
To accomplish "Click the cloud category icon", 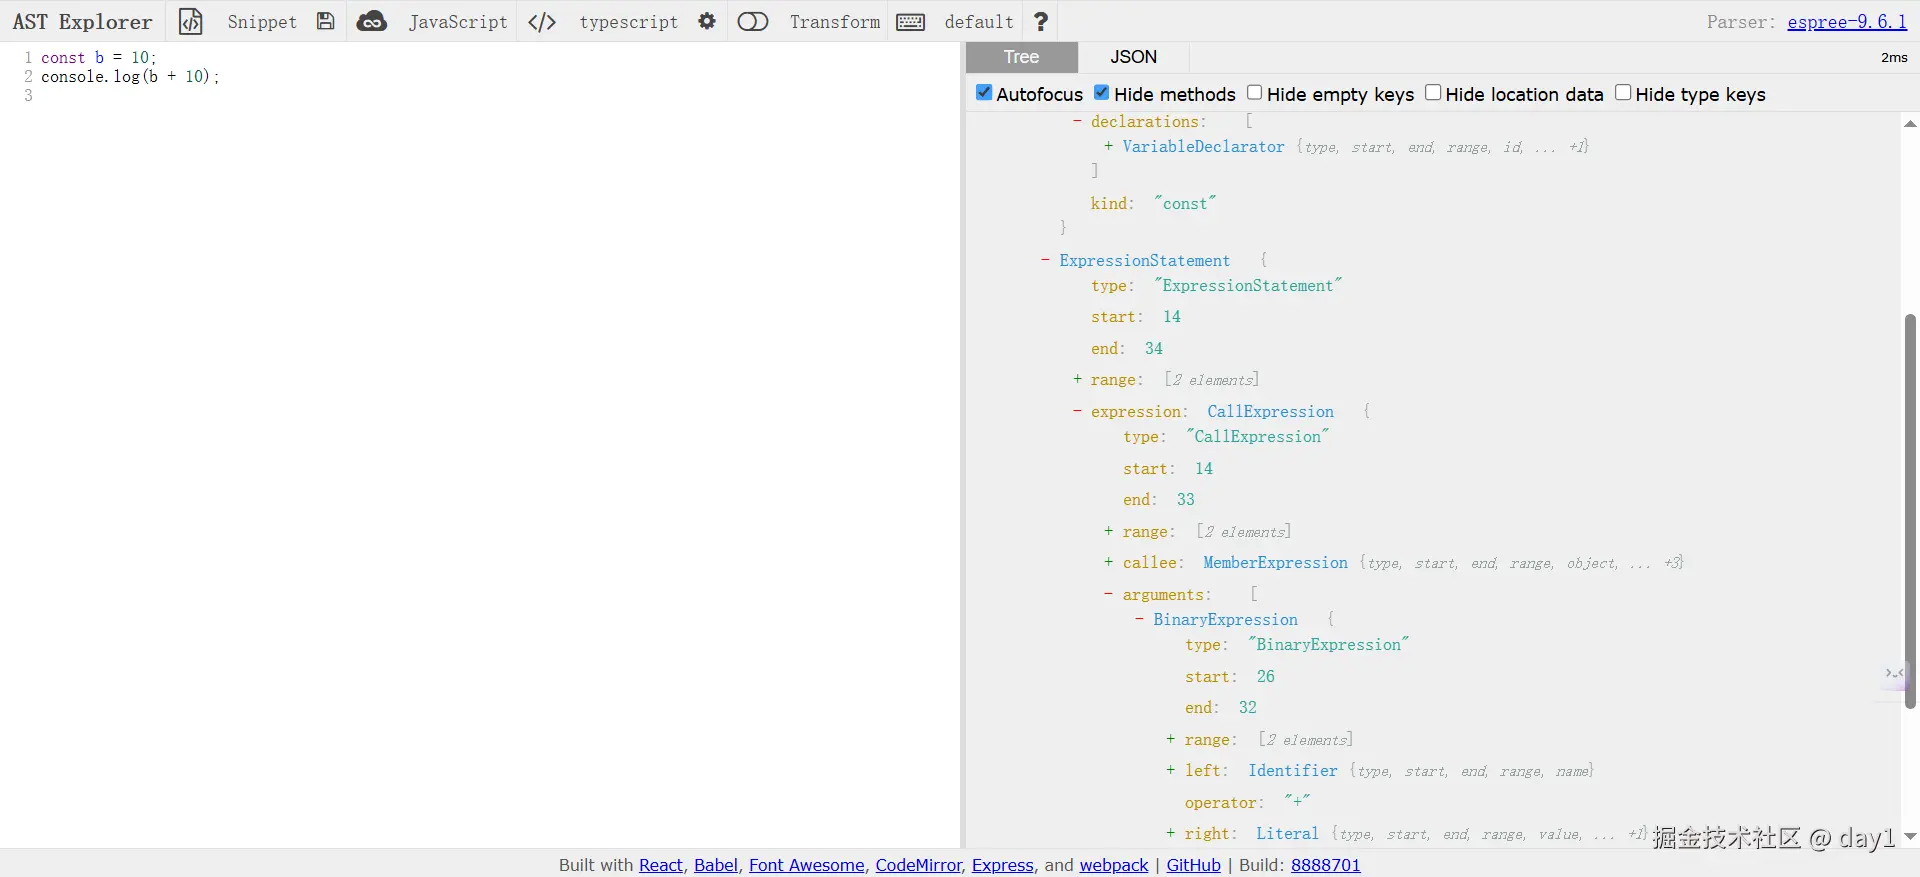I will pos(372,21).
